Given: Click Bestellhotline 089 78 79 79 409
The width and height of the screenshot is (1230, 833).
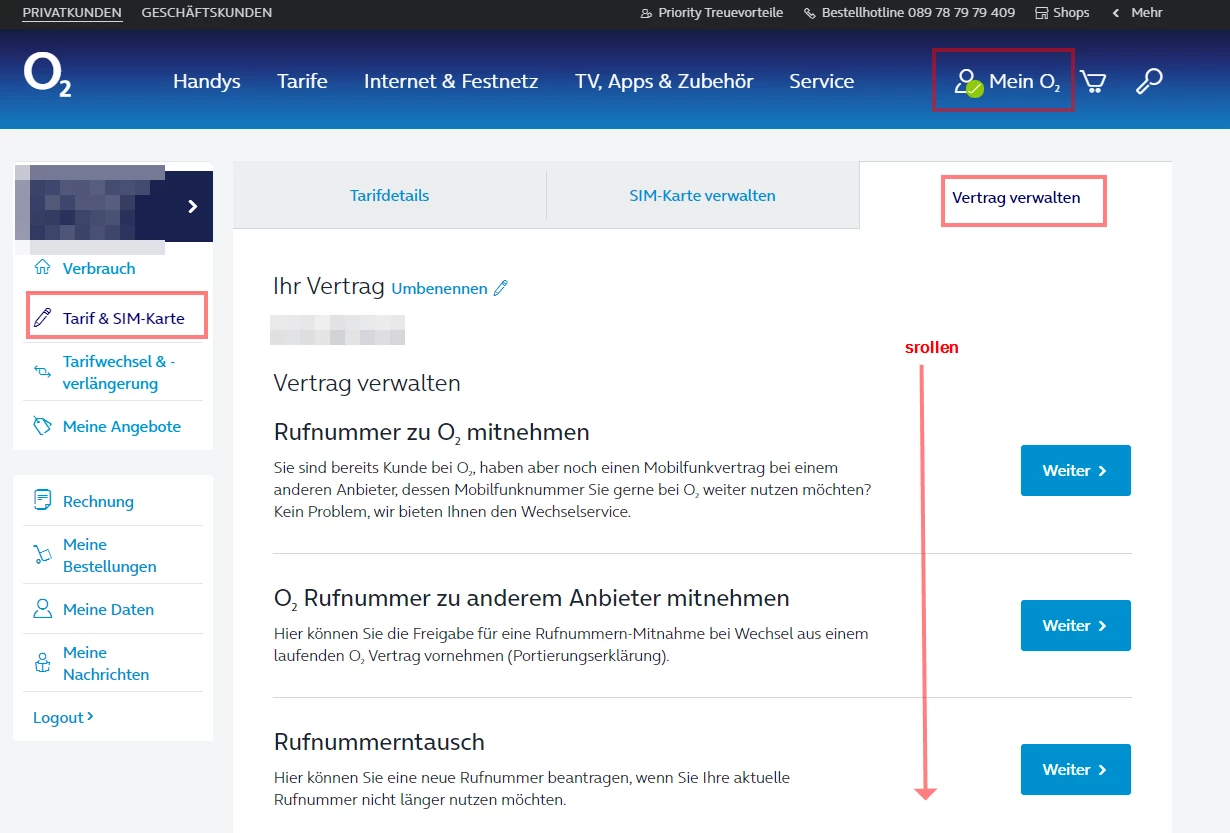Looking at the screenshot, I should (x=918, y=13).
